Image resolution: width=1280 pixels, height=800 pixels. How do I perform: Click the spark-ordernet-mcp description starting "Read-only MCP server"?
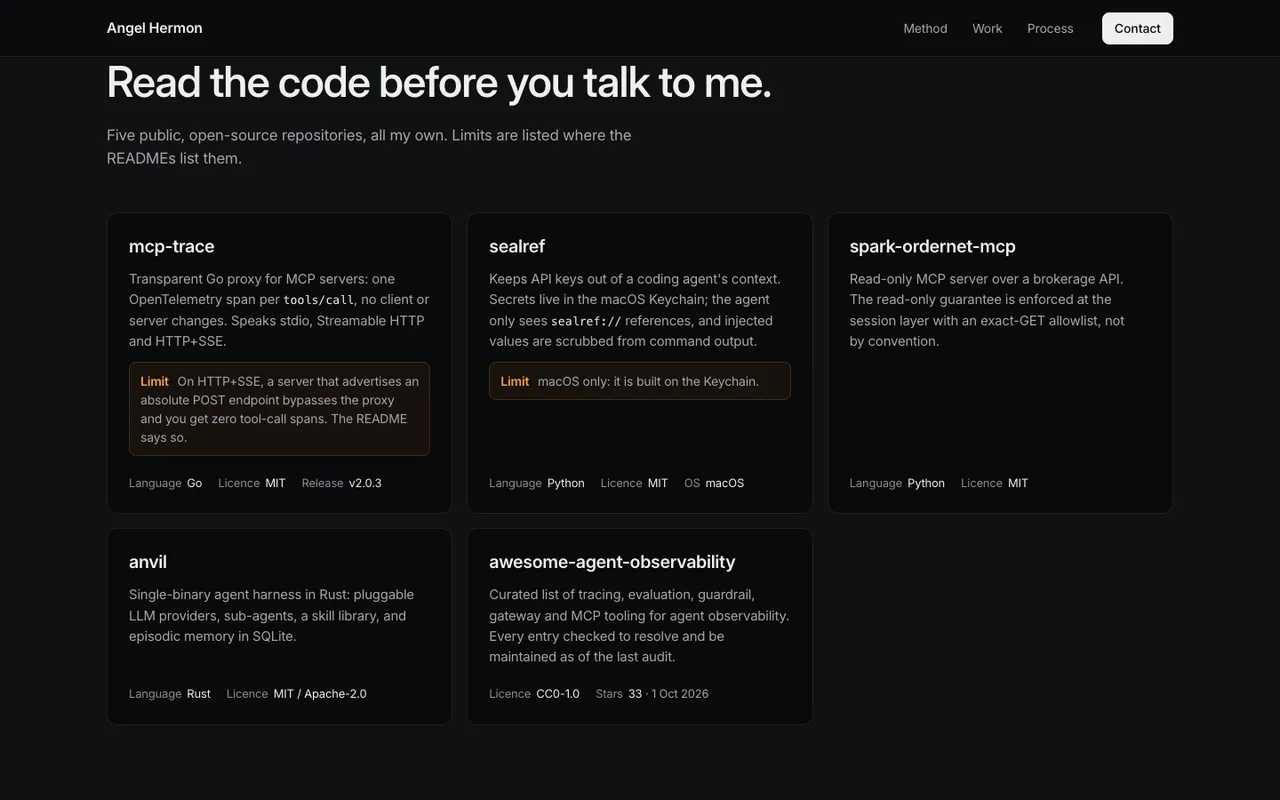pos(987,310)
